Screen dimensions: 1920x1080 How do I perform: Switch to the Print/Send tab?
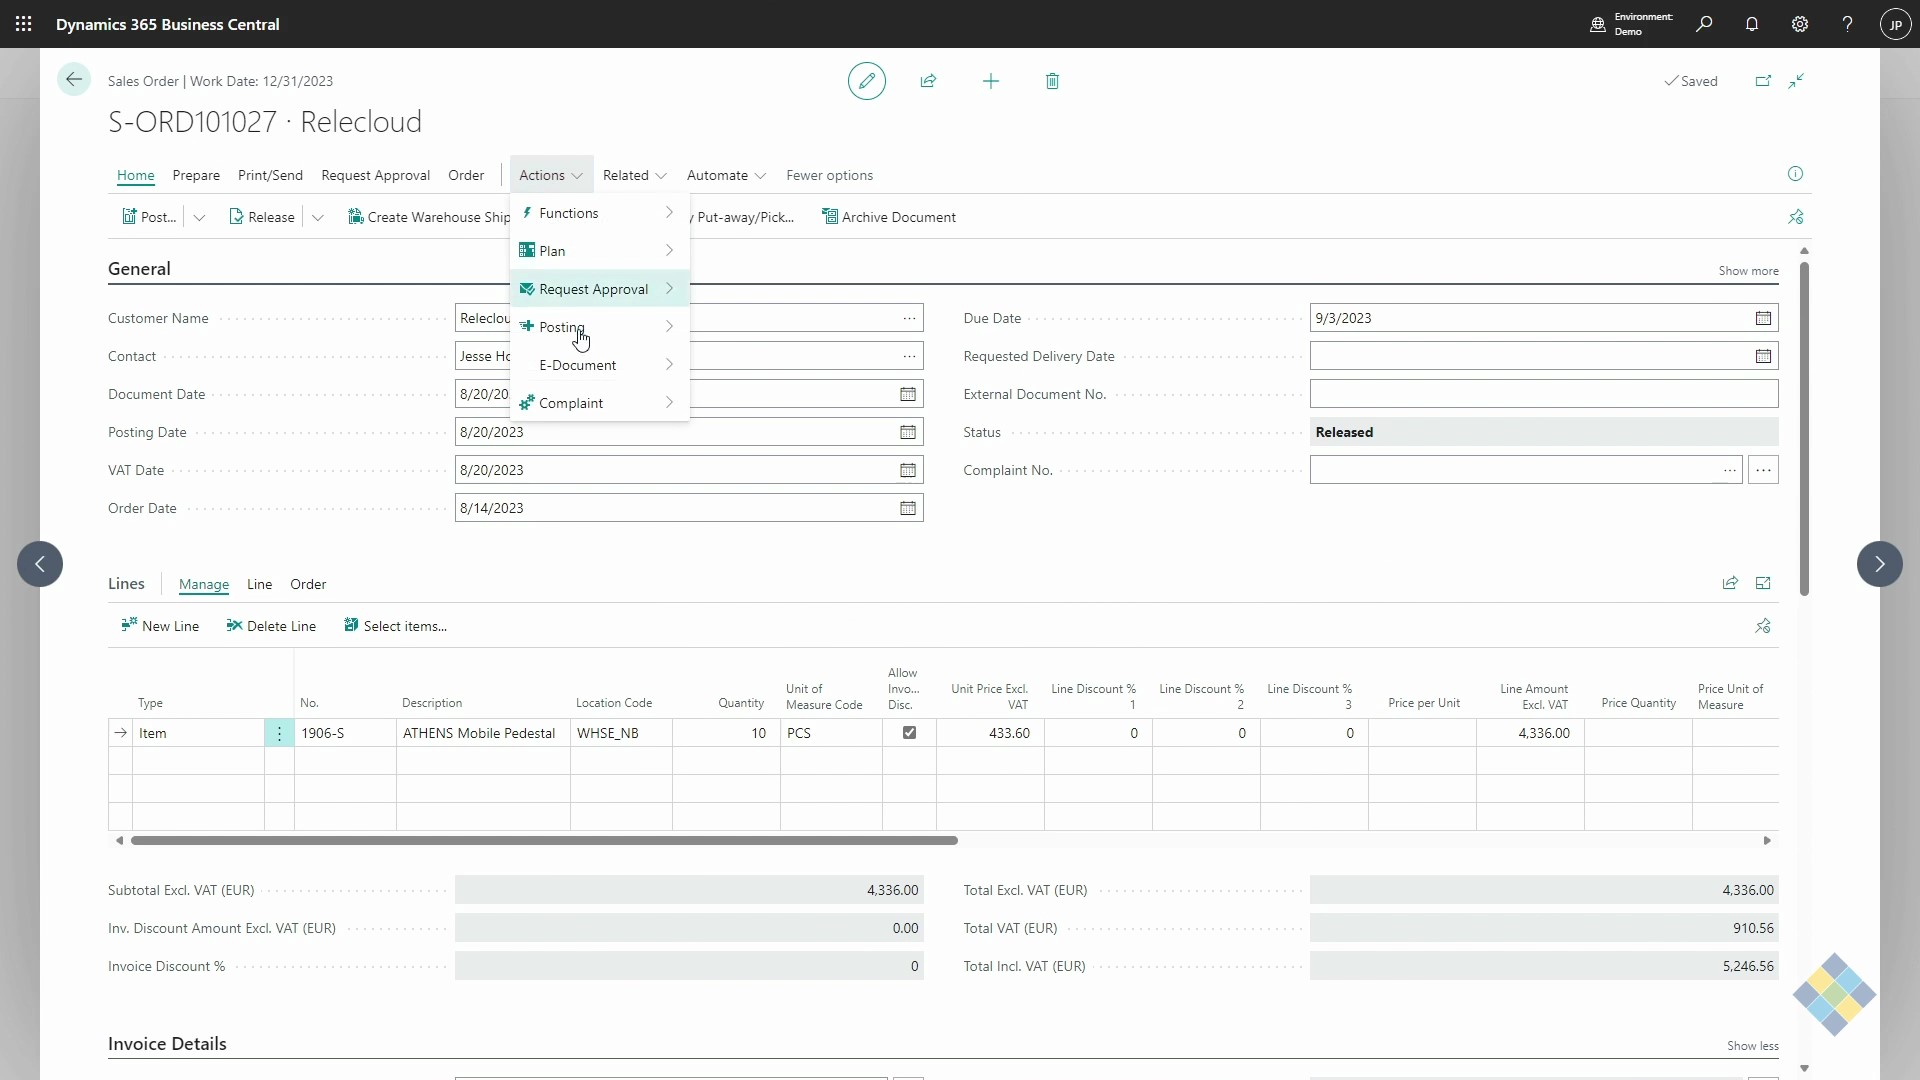click(270, 175)
